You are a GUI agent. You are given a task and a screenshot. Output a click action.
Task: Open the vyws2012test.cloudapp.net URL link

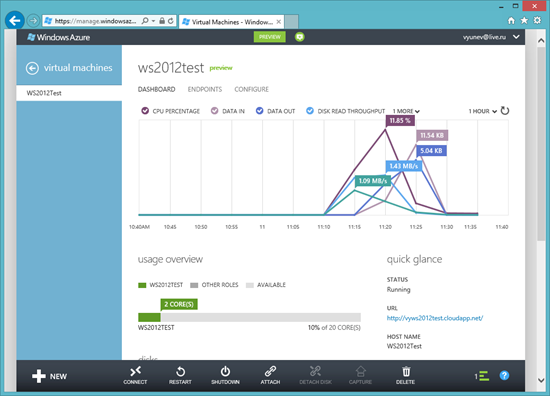point(435,318)
